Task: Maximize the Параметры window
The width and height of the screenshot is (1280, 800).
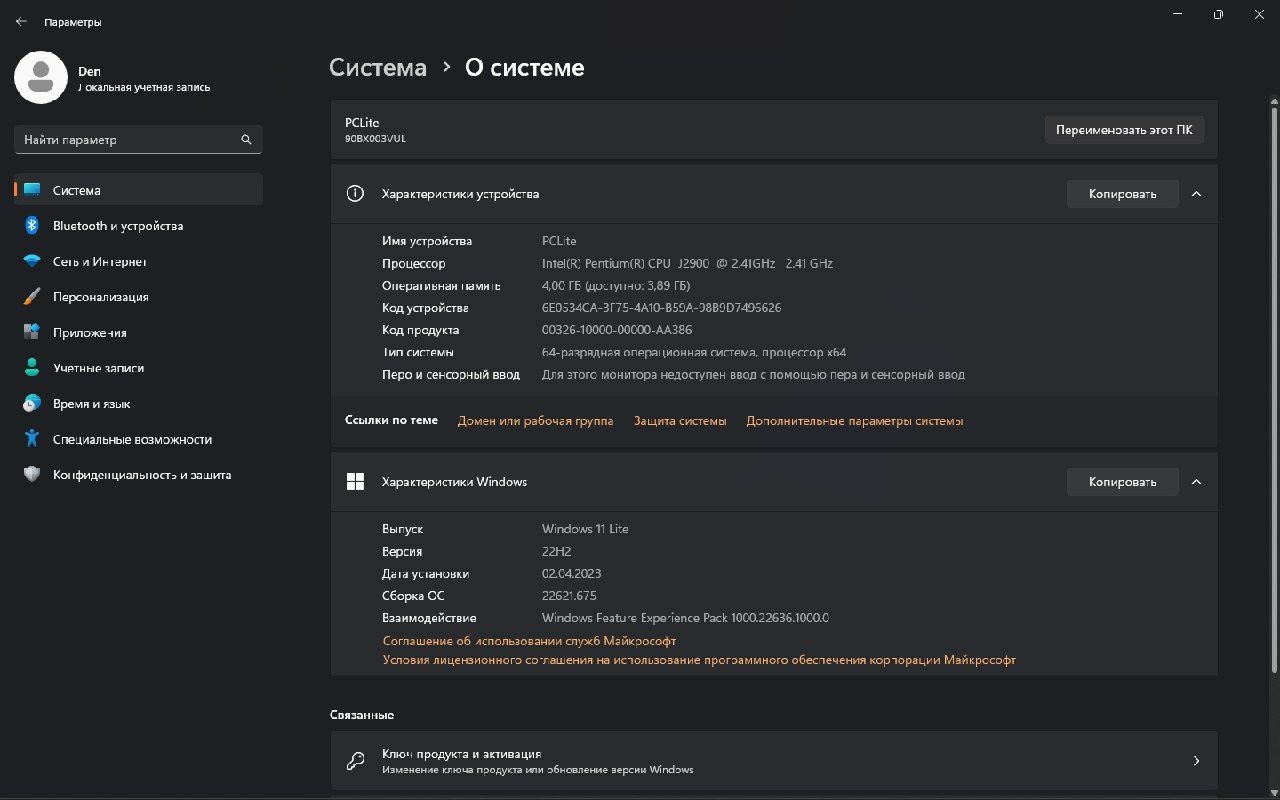Action: pos(1218,14)
